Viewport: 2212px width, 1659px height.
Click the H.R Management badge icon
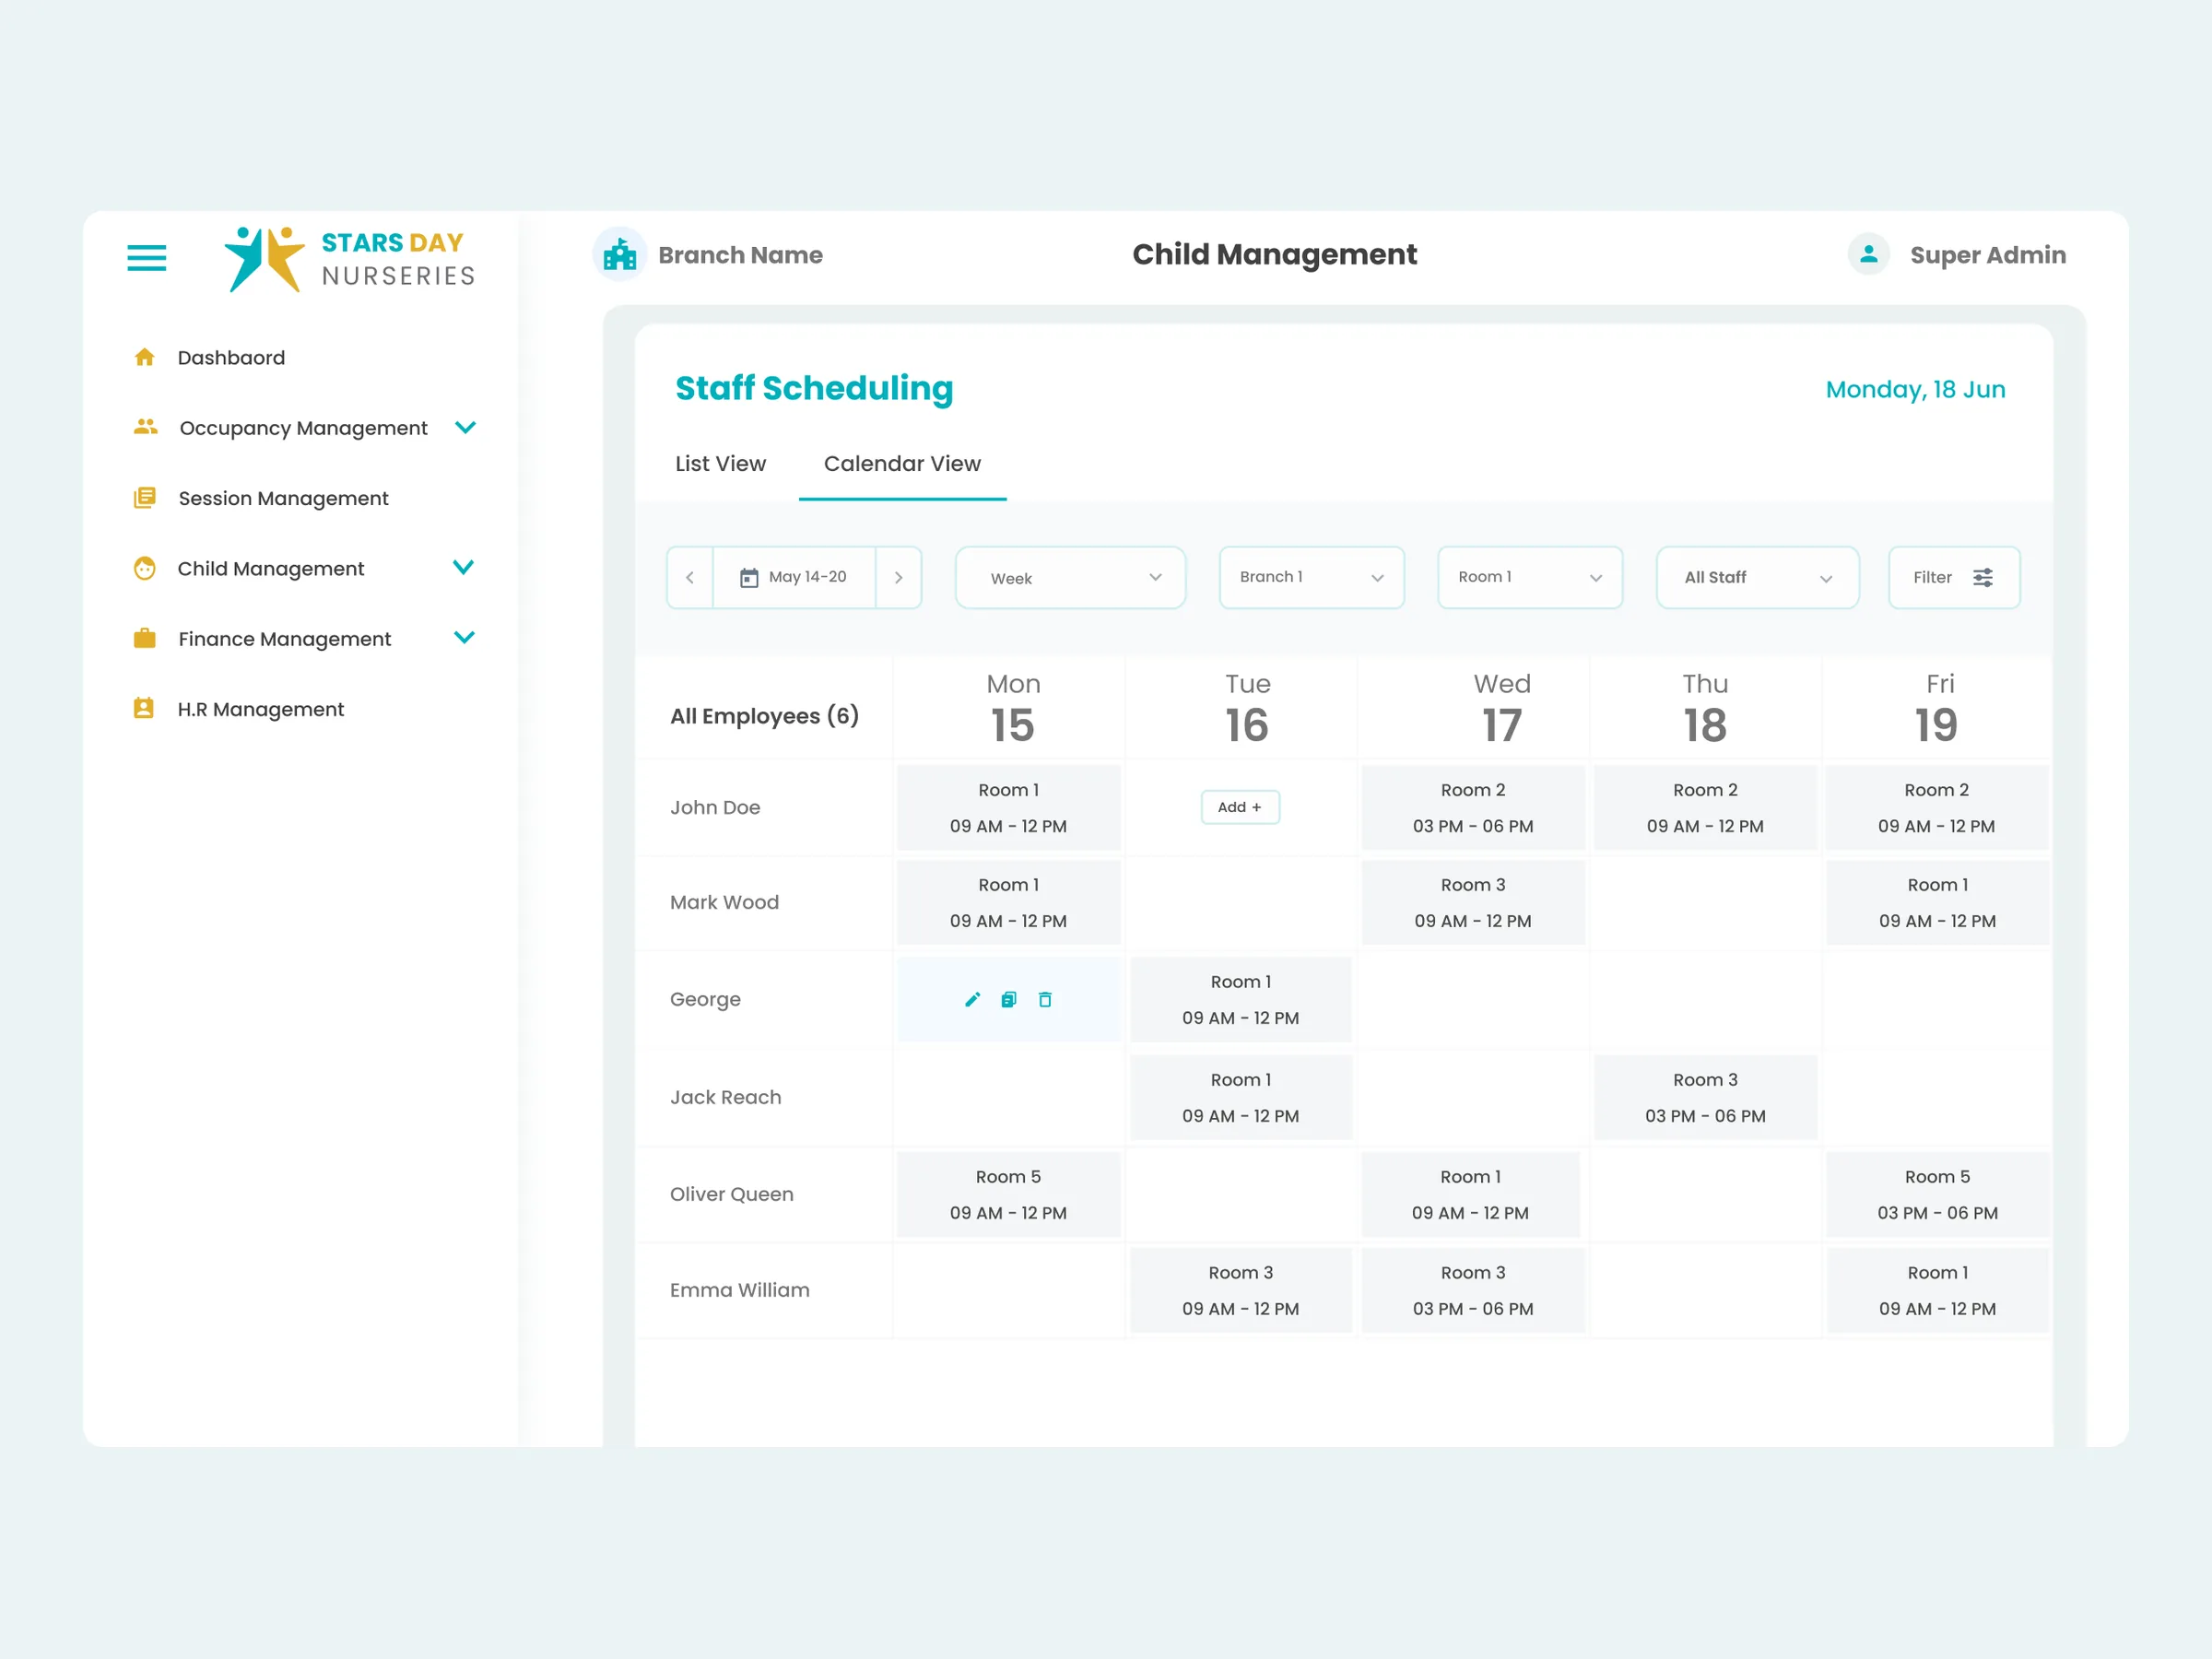(x=144, y=708)
